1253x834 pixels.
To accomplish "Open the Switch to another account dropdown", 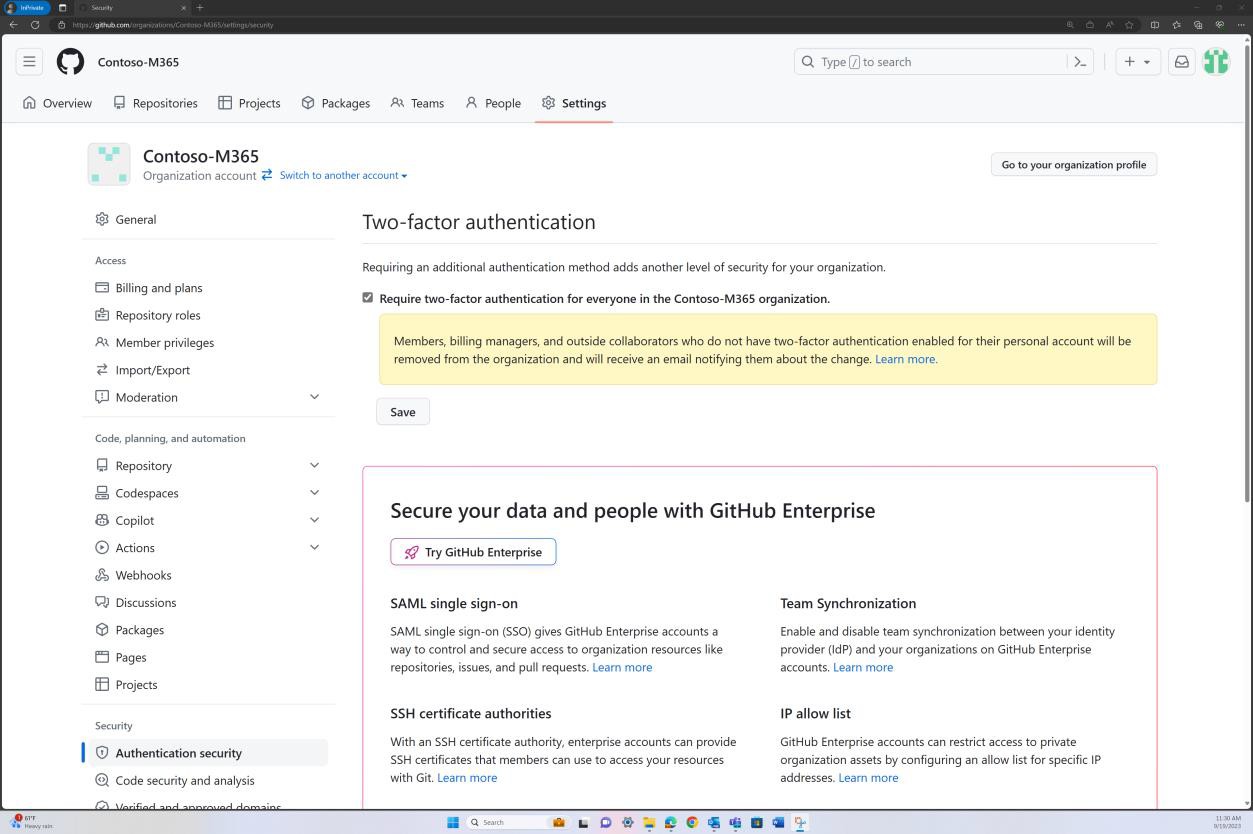I will click(342, 175).
